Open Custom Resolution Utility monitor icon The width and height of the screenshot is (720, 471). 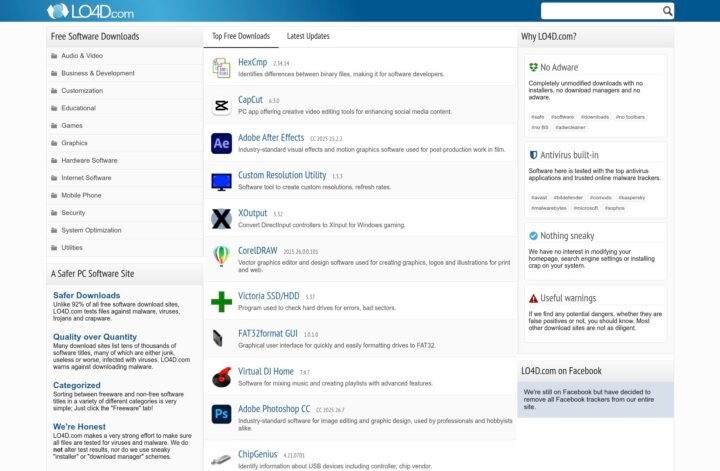tap(221, 181)
